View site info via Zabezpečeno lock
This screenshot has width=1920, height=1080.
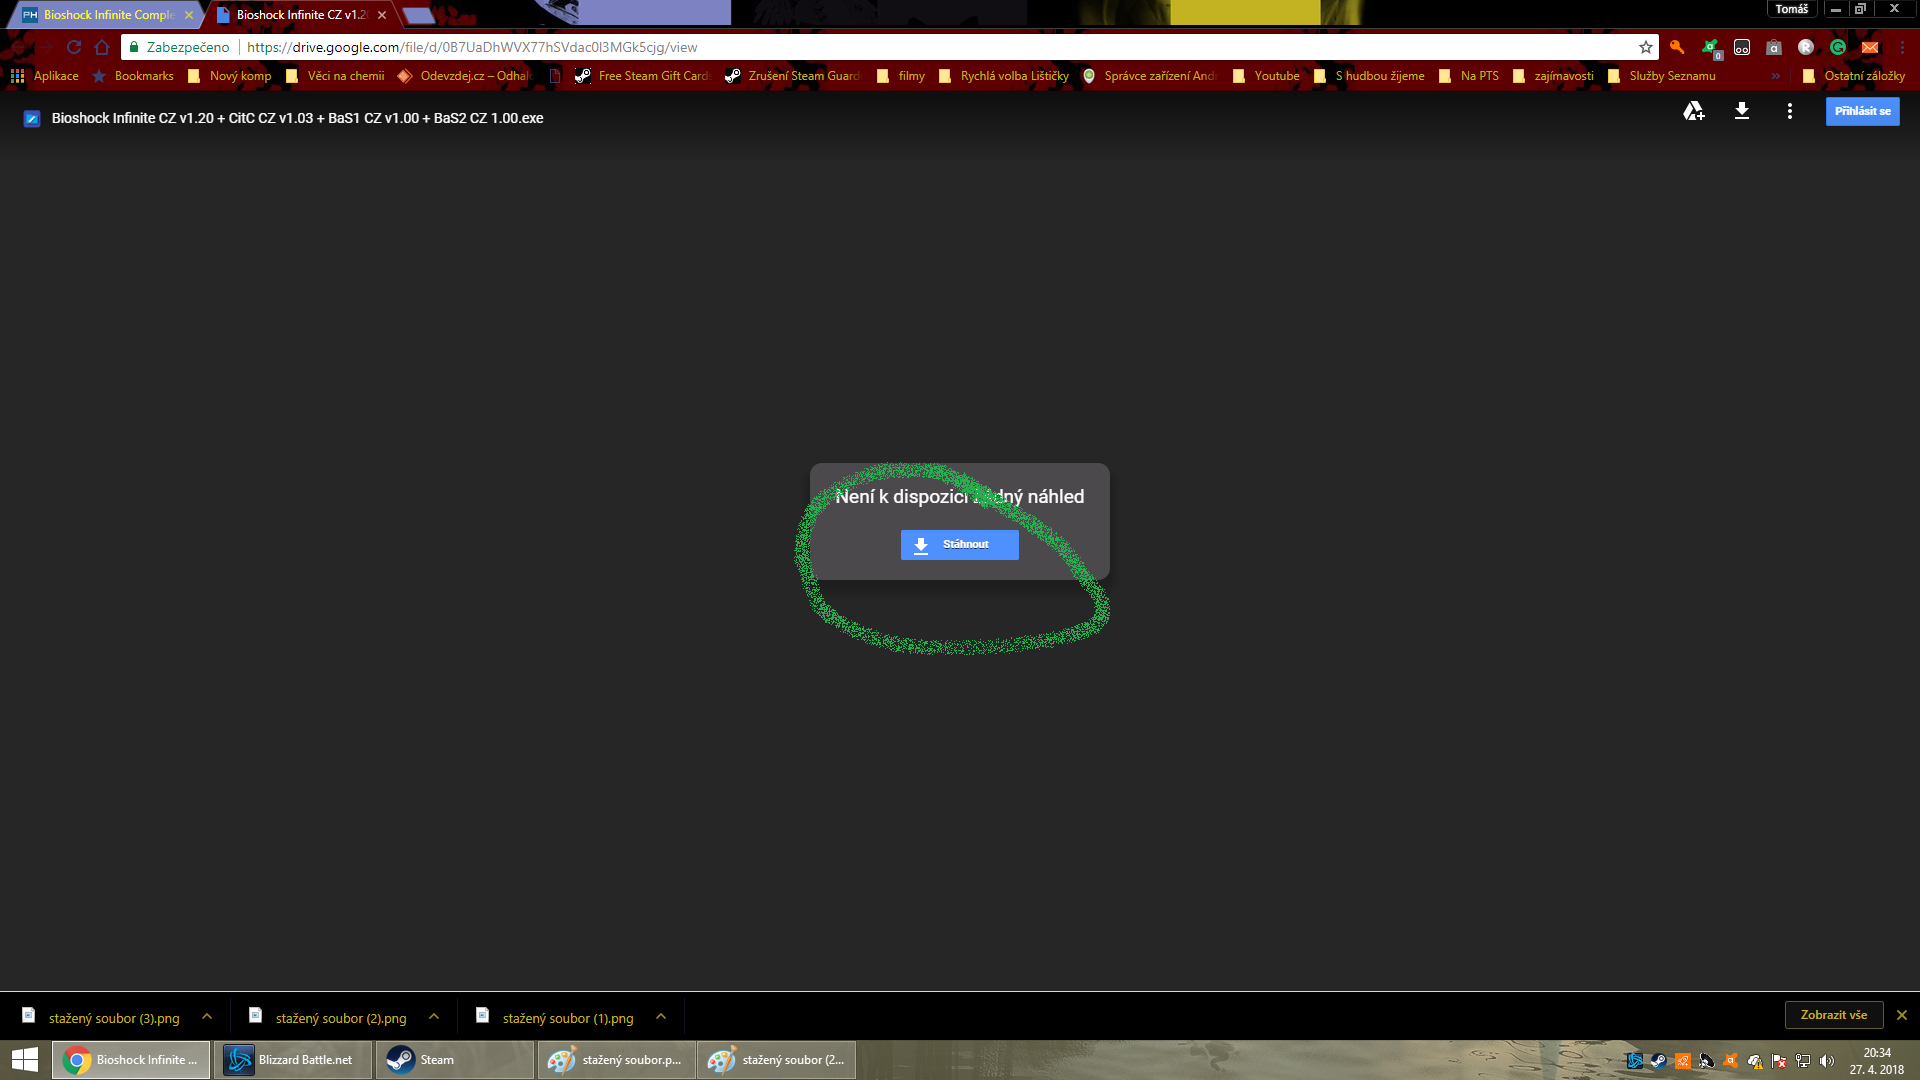click(x=179, y=47)
